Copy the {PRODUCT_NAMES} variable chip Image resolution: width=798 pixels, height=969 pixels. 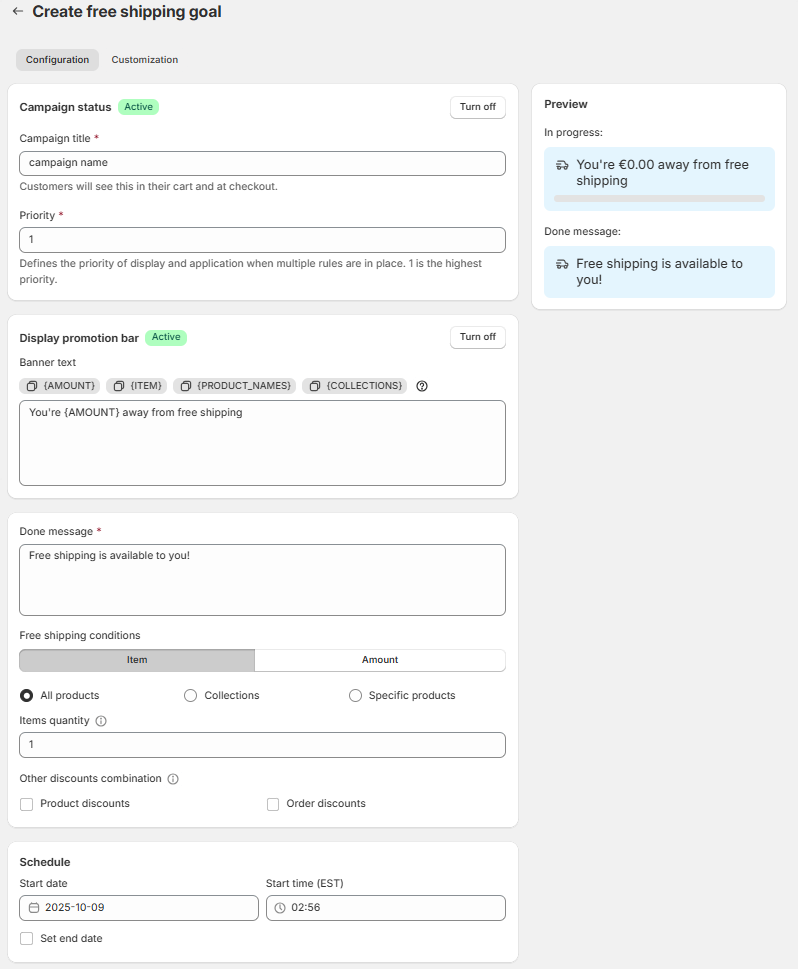234,386
